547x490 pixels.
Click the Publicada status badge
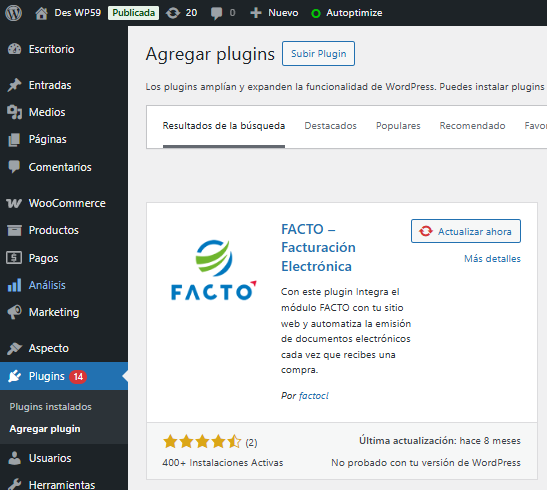point(133,13)
